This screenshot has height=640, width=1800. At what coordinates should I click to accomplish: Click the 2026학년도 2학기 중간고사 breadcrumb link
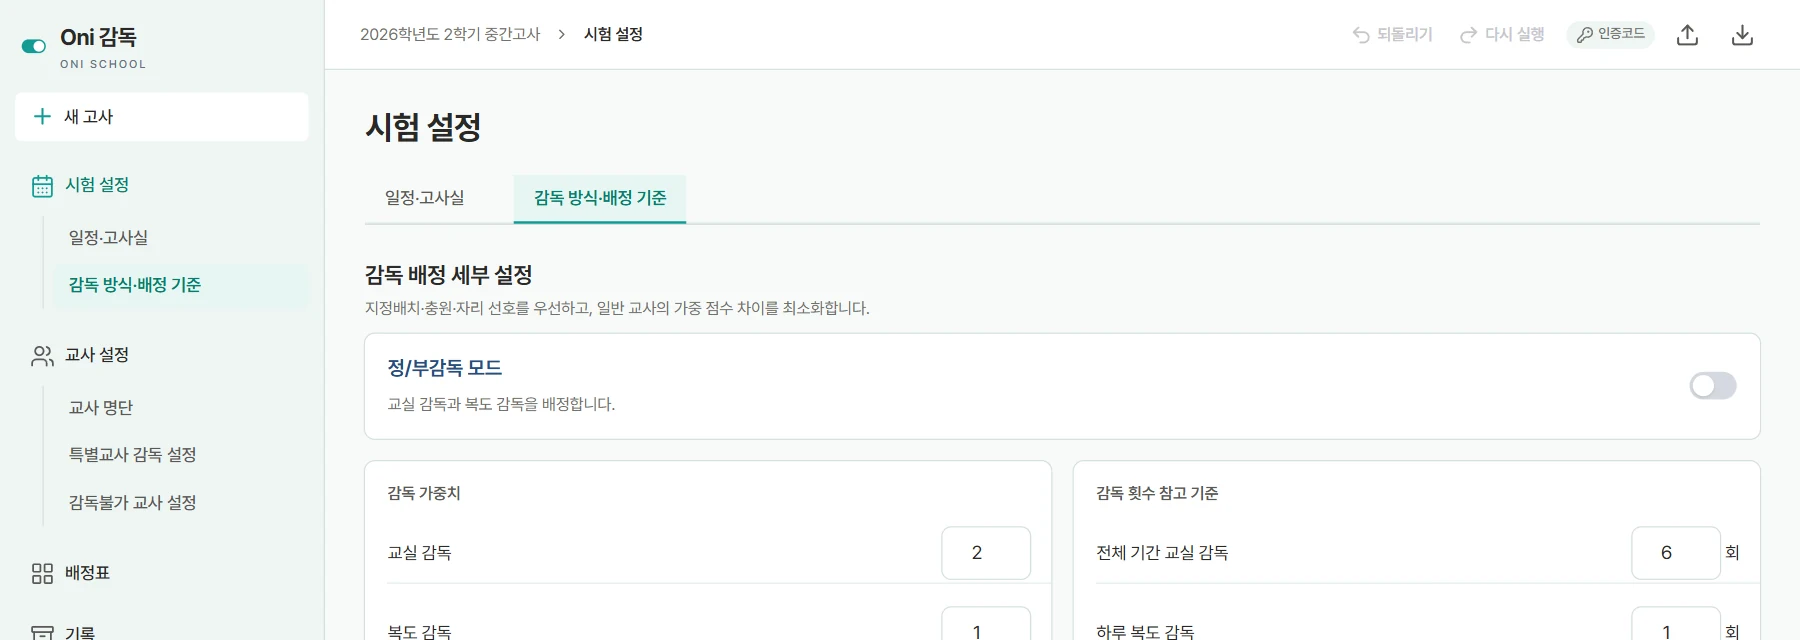pyautogui.click(x=450, y=34)
